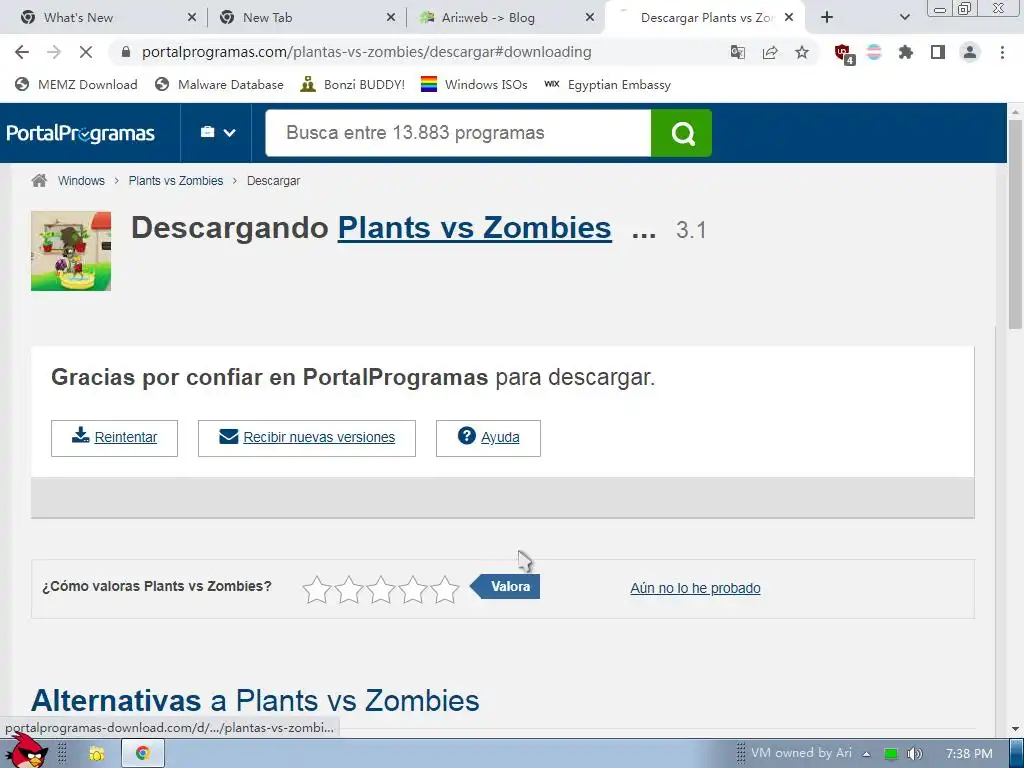Go to the home breadcrumb icon

tap(39, 181)
